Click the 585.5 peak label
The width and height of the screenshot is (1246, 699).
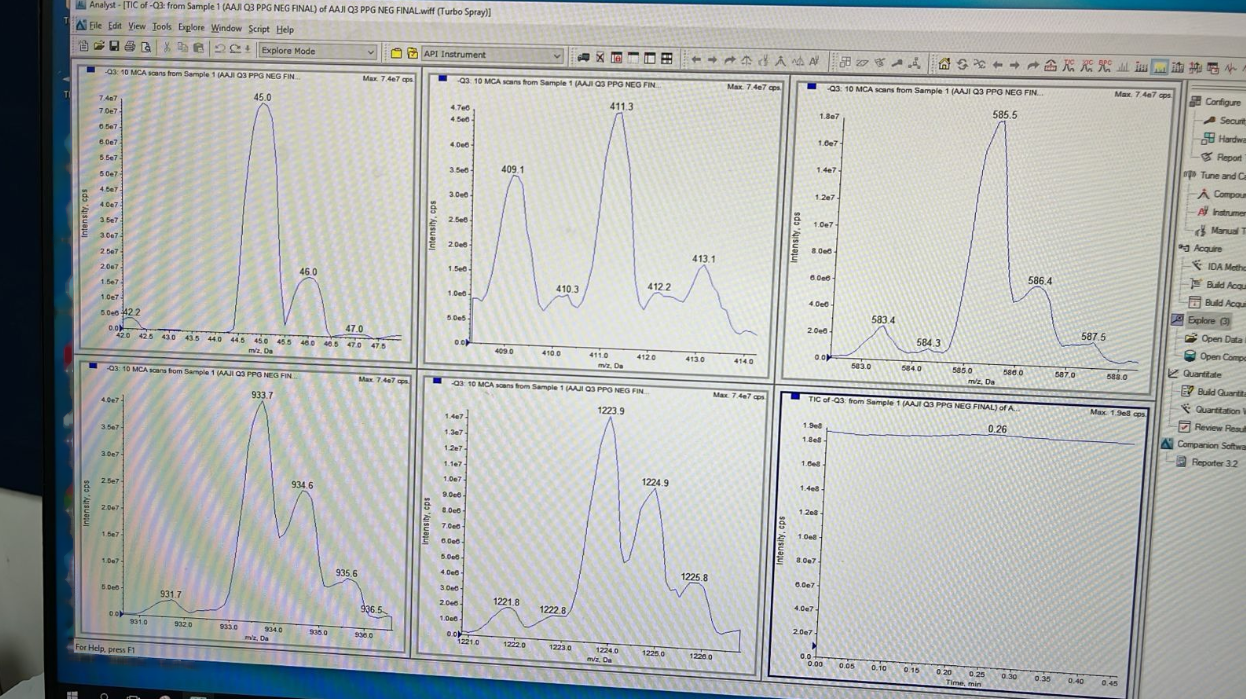(1005, 115)
